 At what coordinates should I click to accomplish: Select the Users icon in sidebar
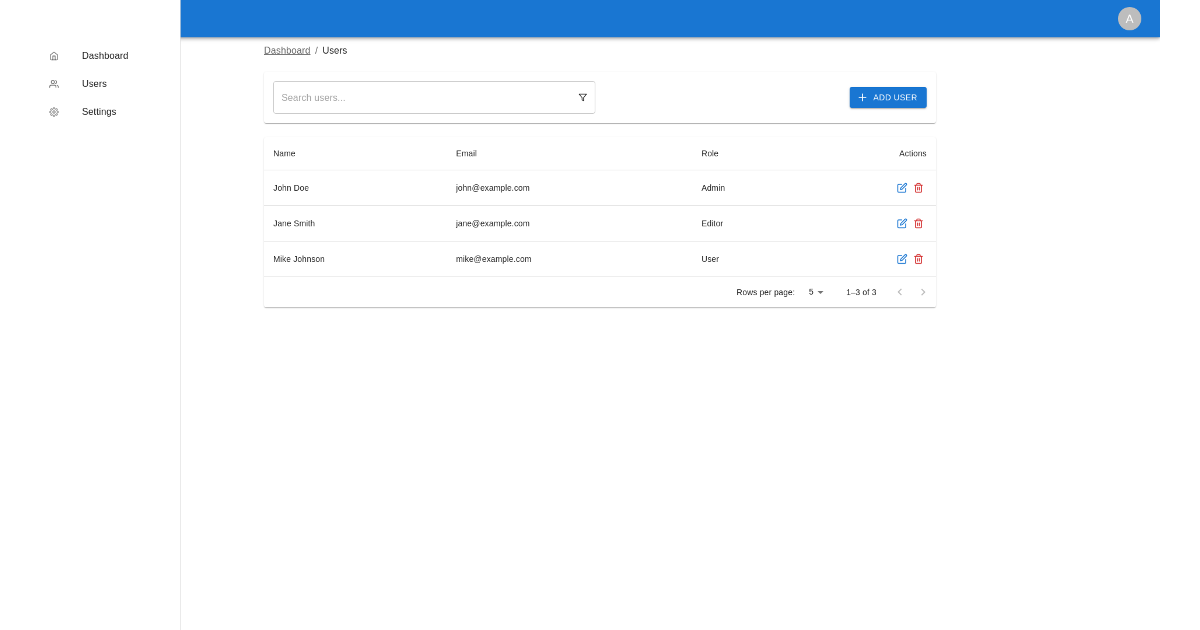pyautogui.click(x=54, y=84)
